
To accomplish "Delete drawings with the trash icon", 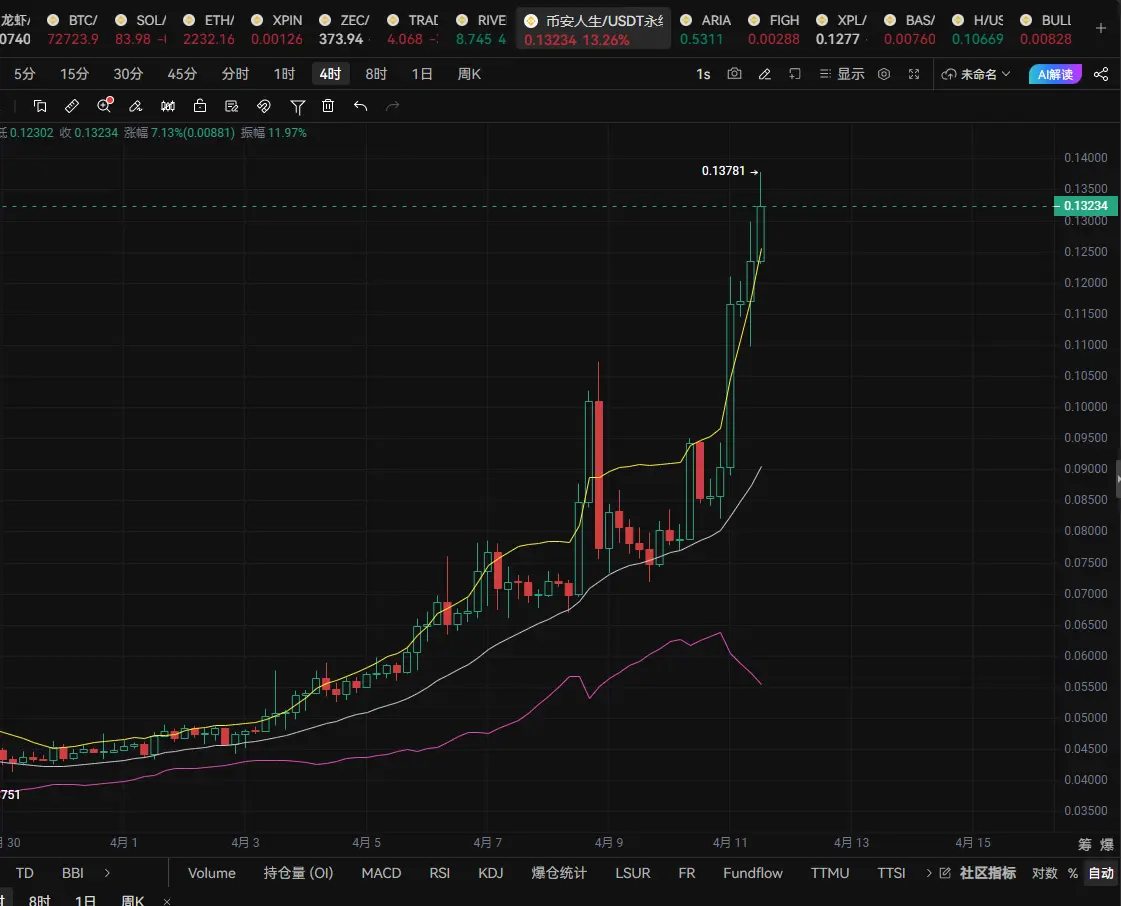I will tap(328, 106).
